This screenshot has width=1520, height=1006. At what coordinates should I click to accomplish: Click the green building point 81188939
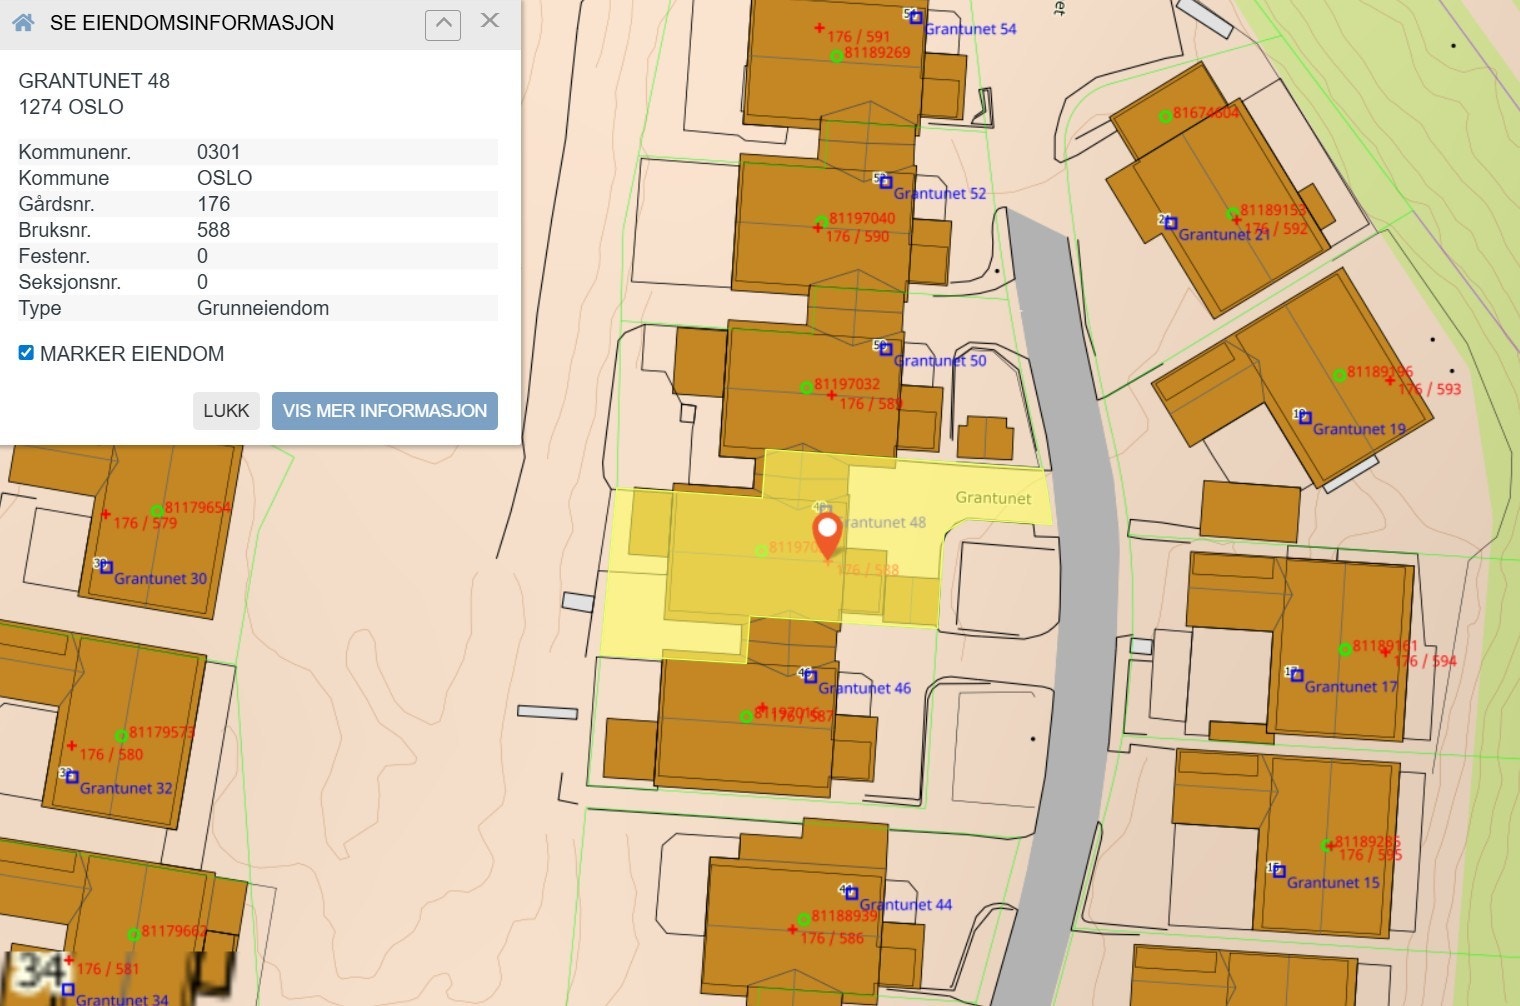803,919
